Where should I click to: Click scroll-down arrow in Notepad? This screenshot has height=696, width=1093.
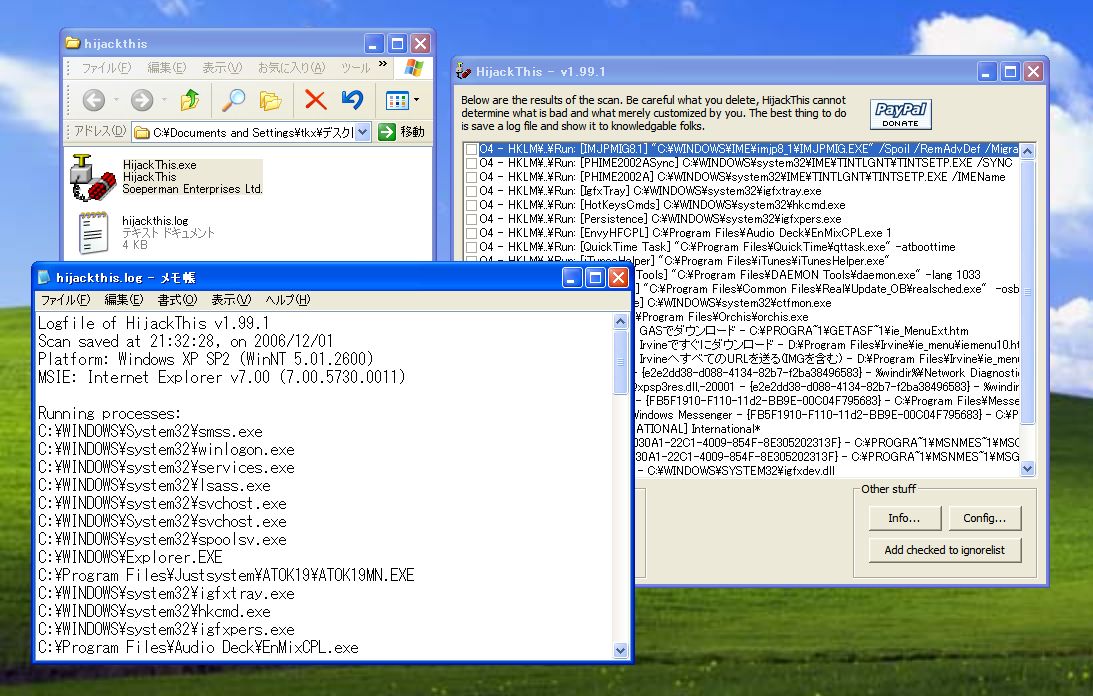click(620, 651)
